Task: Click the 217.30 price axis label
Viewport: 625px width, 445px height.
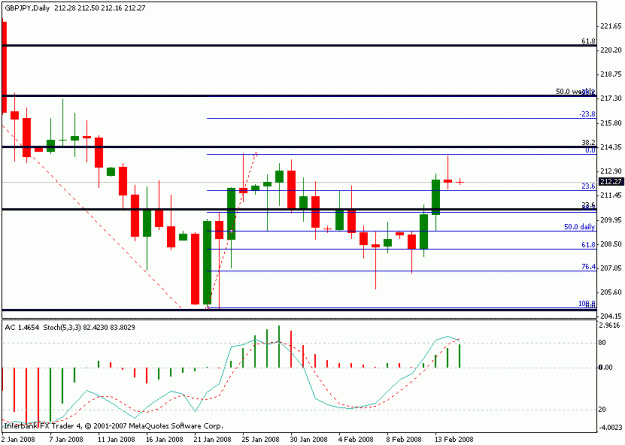Action: 610,98
